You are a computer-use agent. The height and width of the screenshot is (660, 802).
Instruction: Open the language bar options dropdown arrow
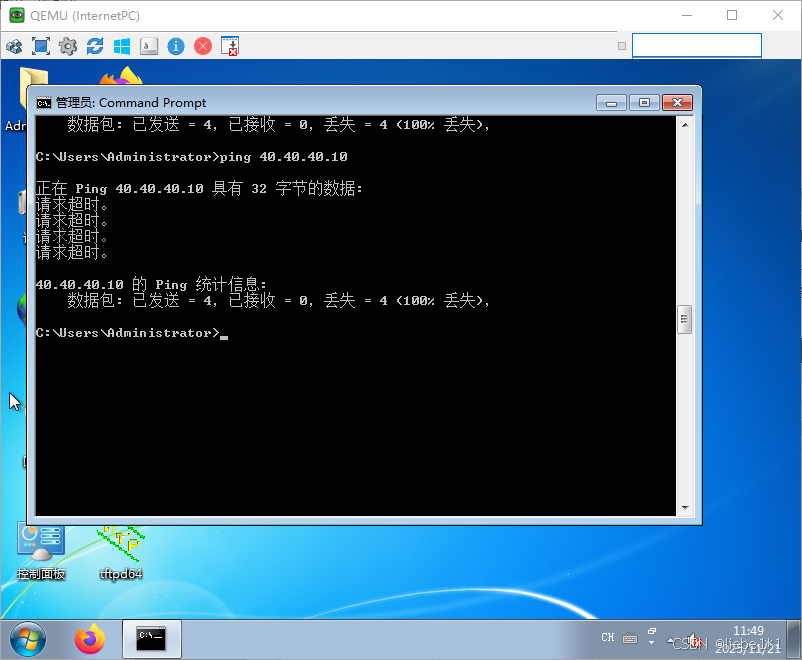pos(651,643)
